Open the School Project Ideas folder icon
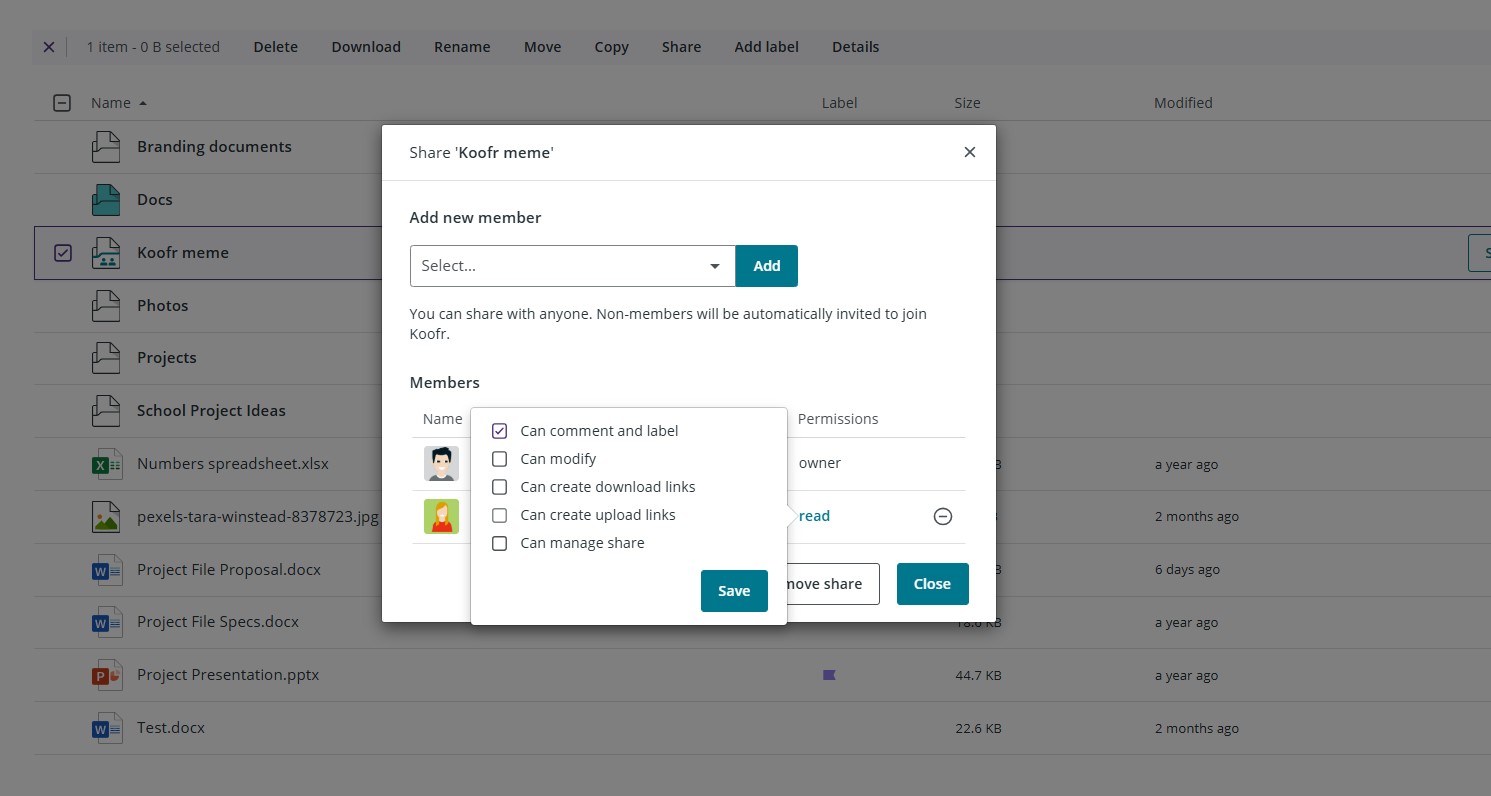Screen dimensions: 1491x796 (106, 411)
